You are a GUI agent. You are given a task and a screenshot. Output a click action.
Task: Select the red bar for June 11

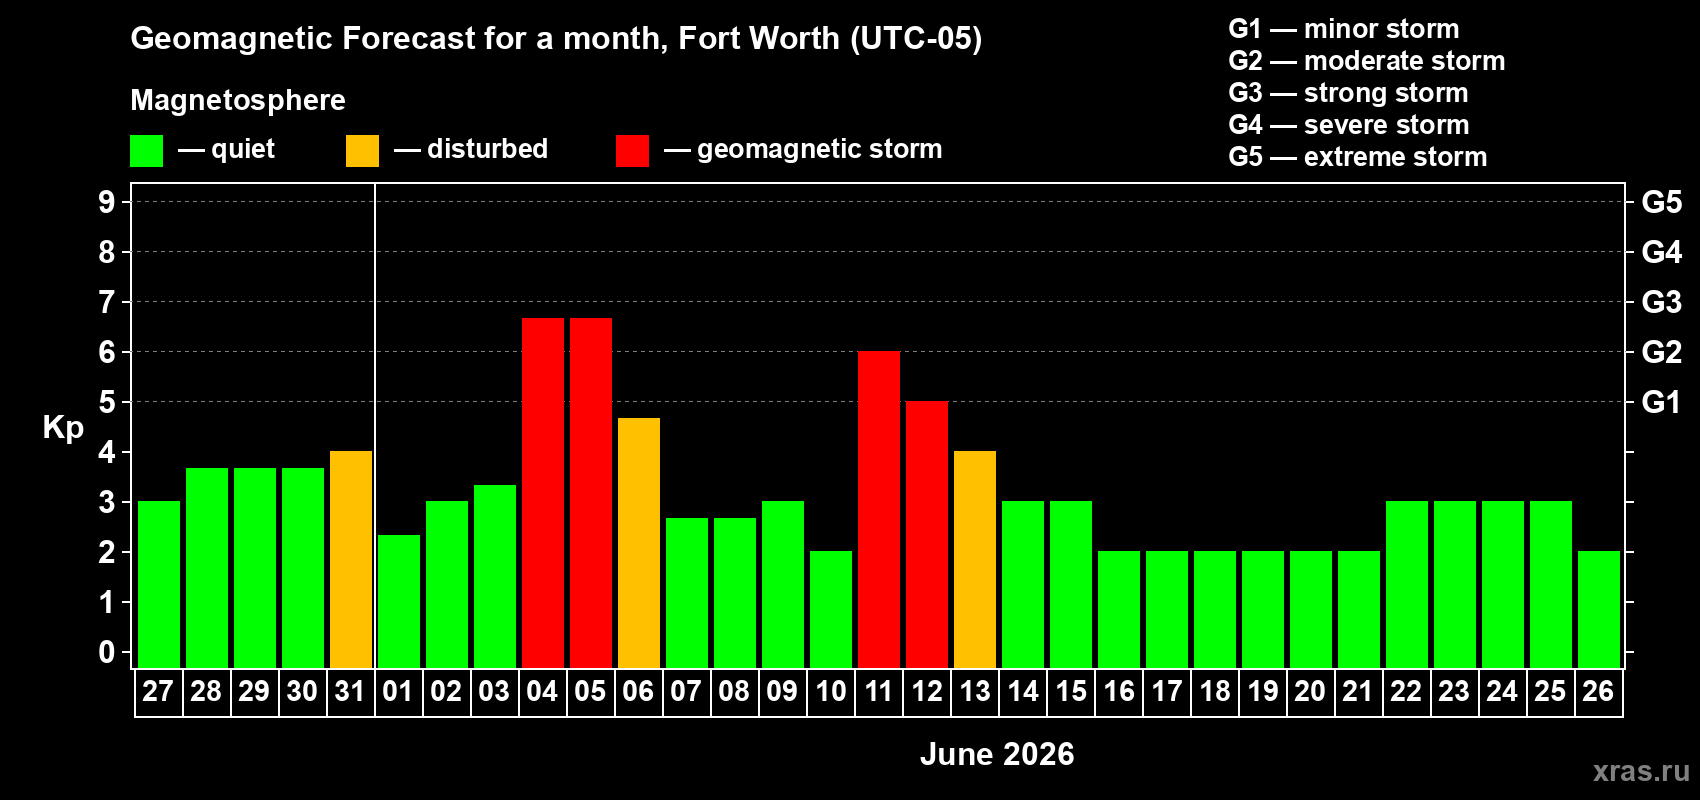(x=879, y=510)
